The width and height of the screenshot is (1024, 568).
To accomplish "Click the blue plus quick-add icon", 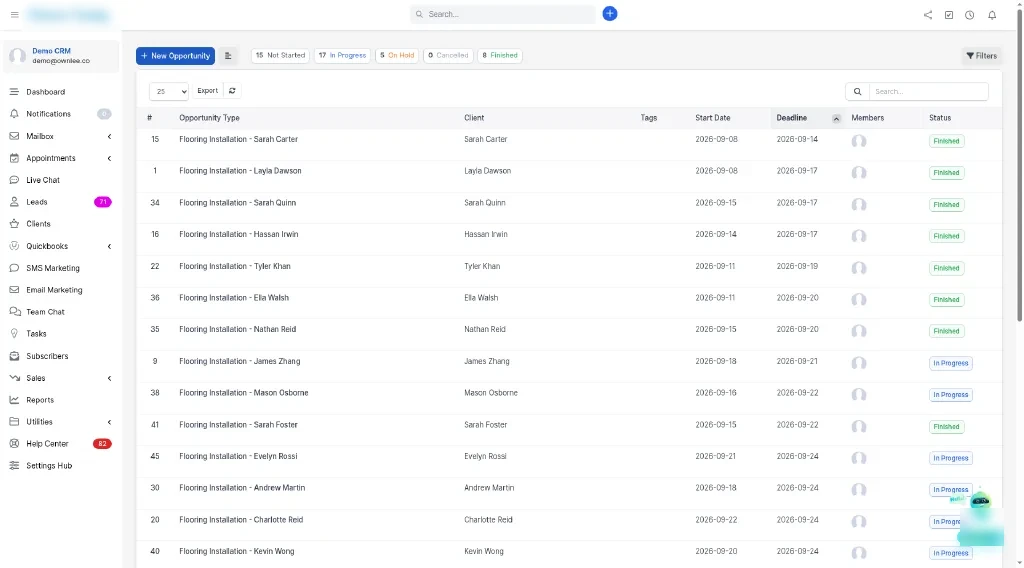I will coord(609,14).
